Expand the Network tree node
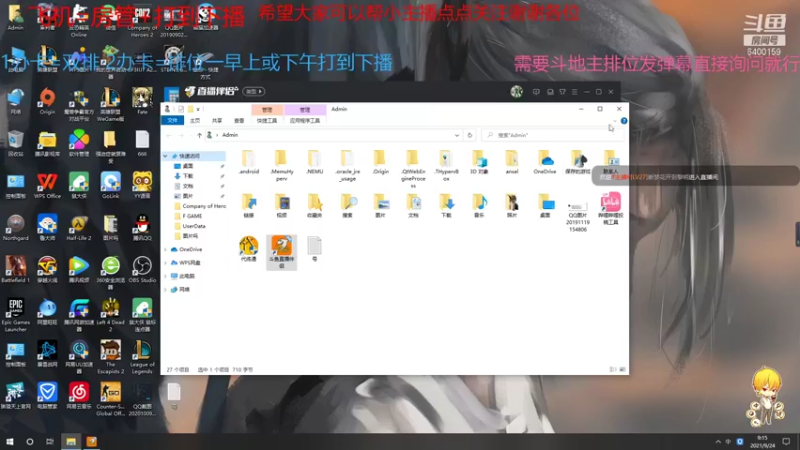The image size is (800, 450). pos(165,289)
